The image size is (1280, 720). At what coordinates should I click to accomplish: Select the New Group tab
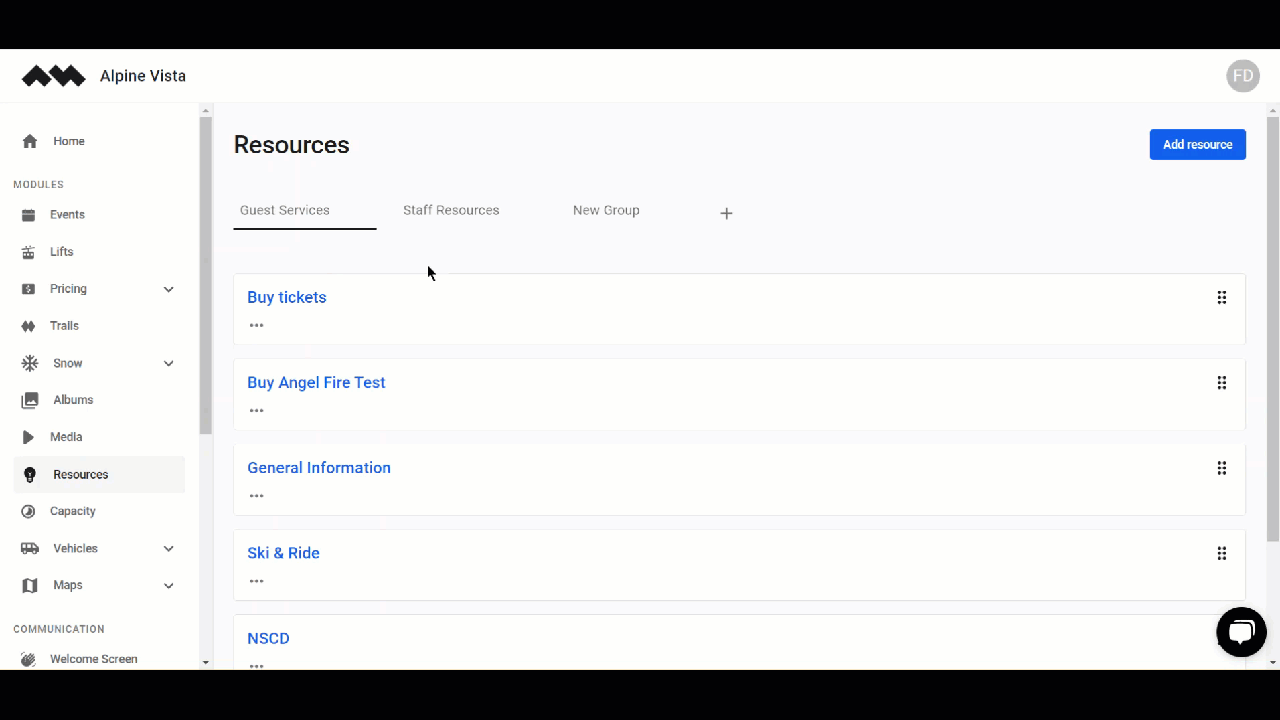(x=606, y=210)
